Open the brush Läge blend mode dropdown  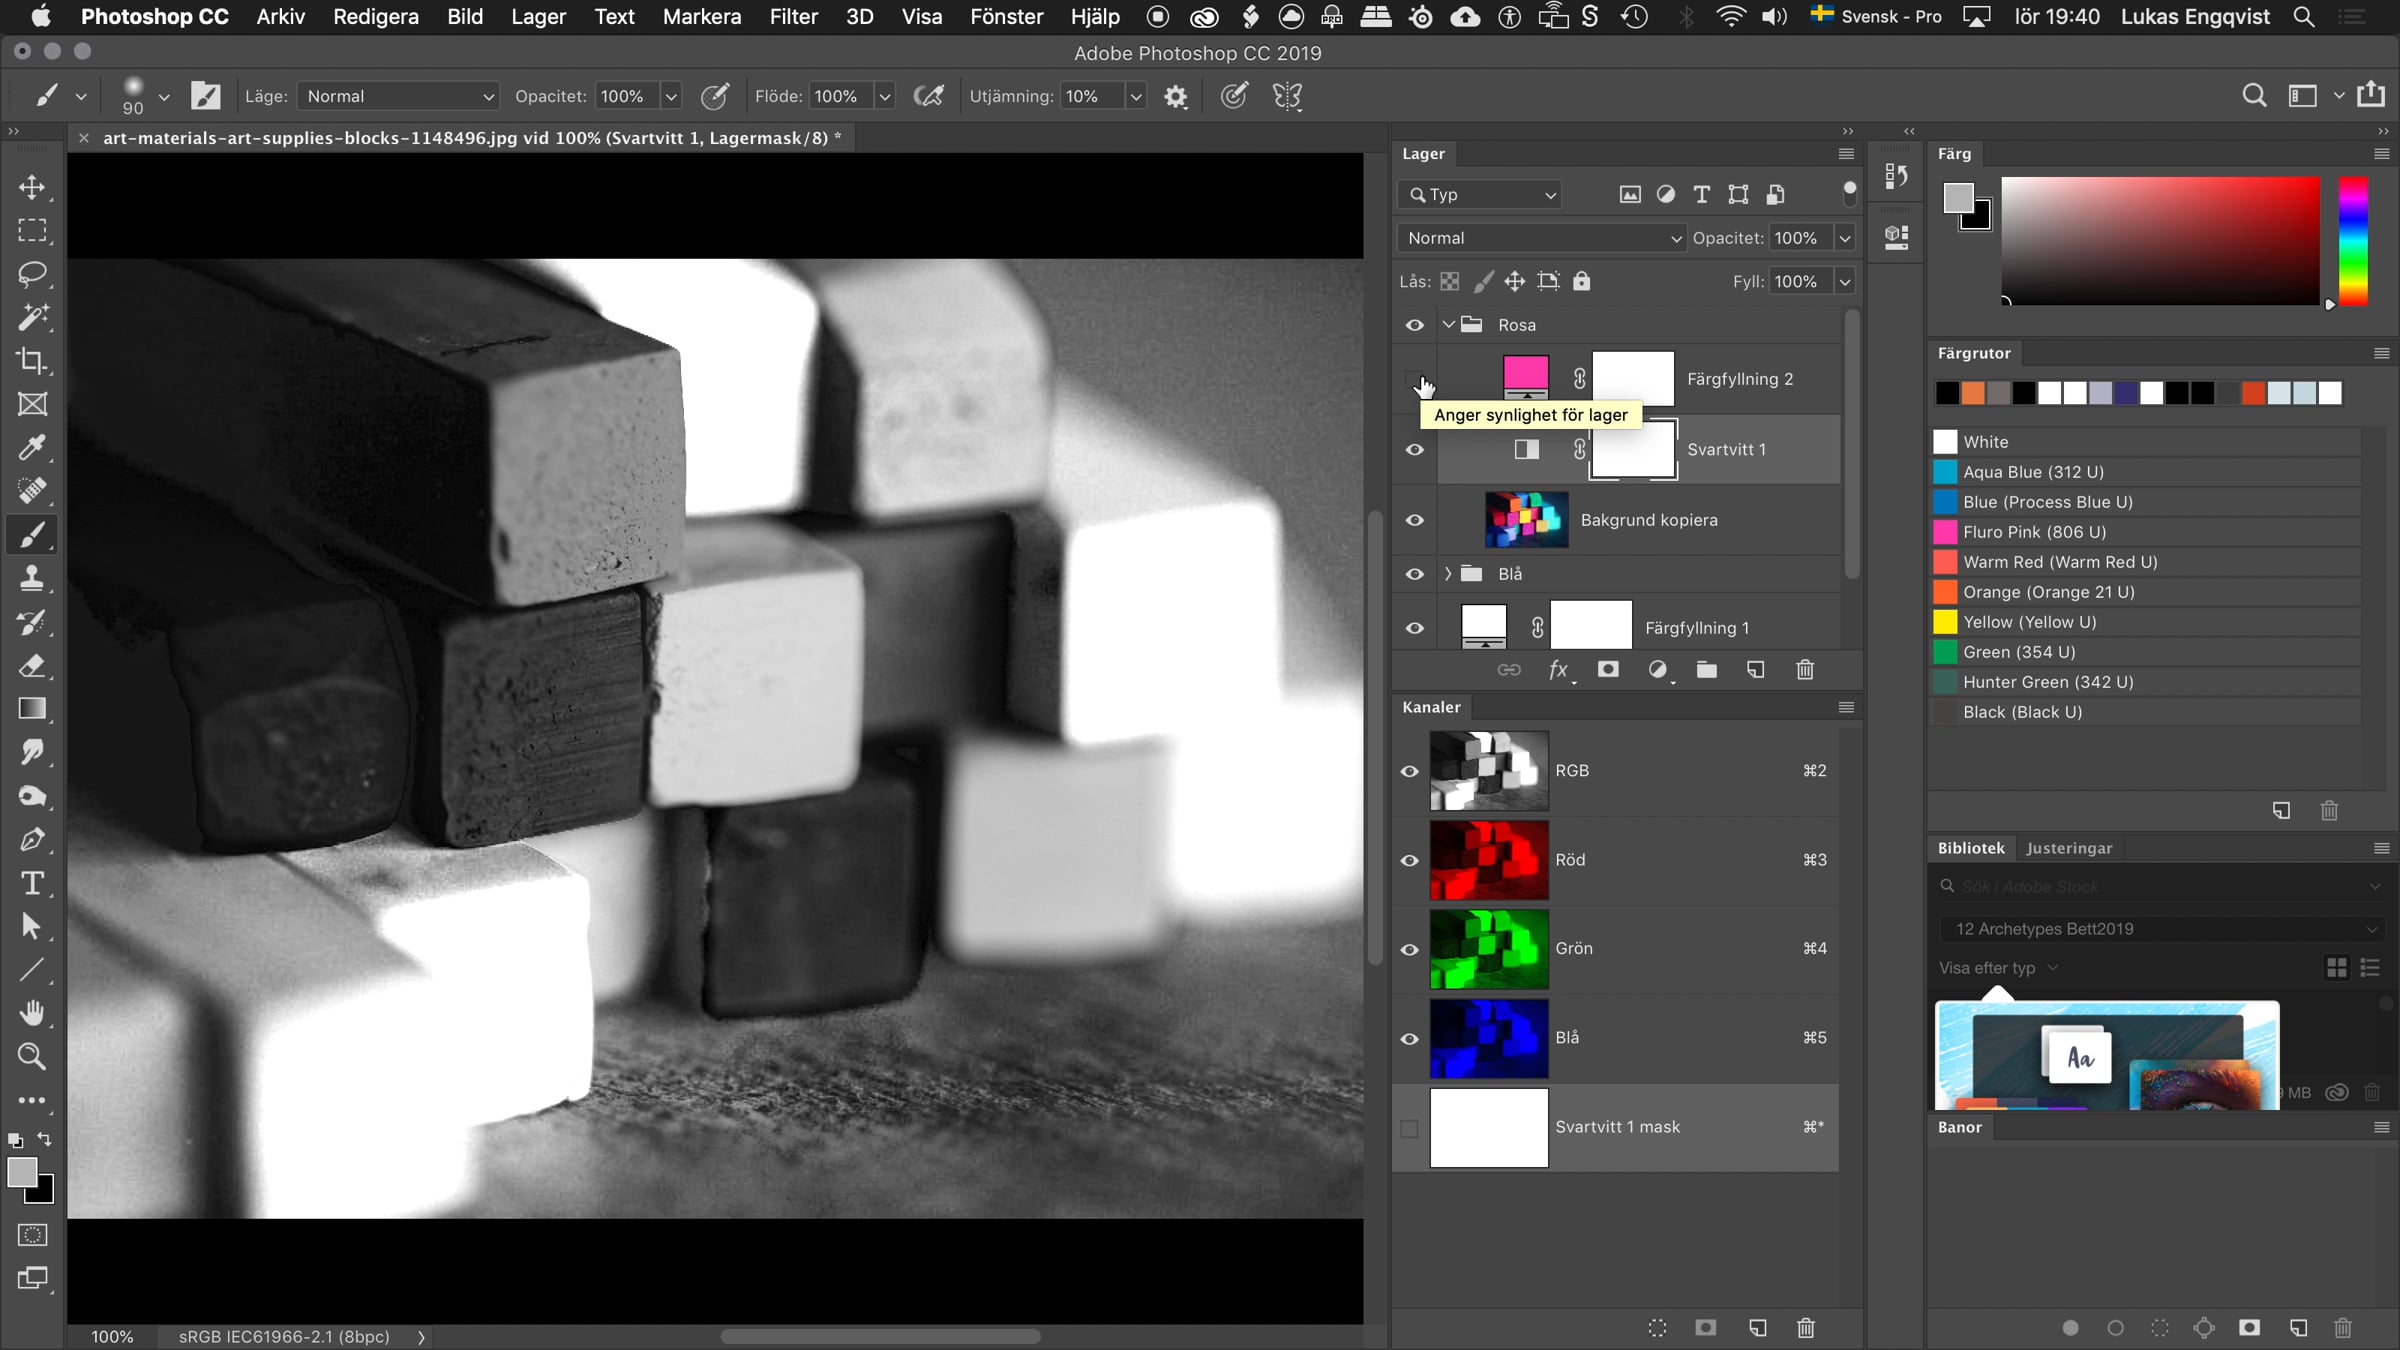398,96
